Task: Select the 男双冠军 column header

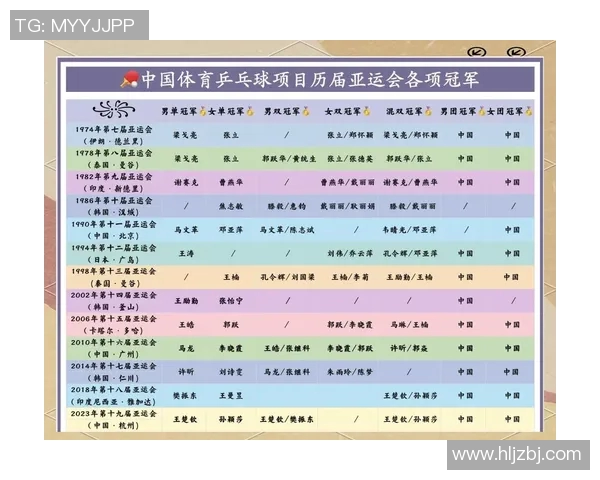Action: click(282, 111)
